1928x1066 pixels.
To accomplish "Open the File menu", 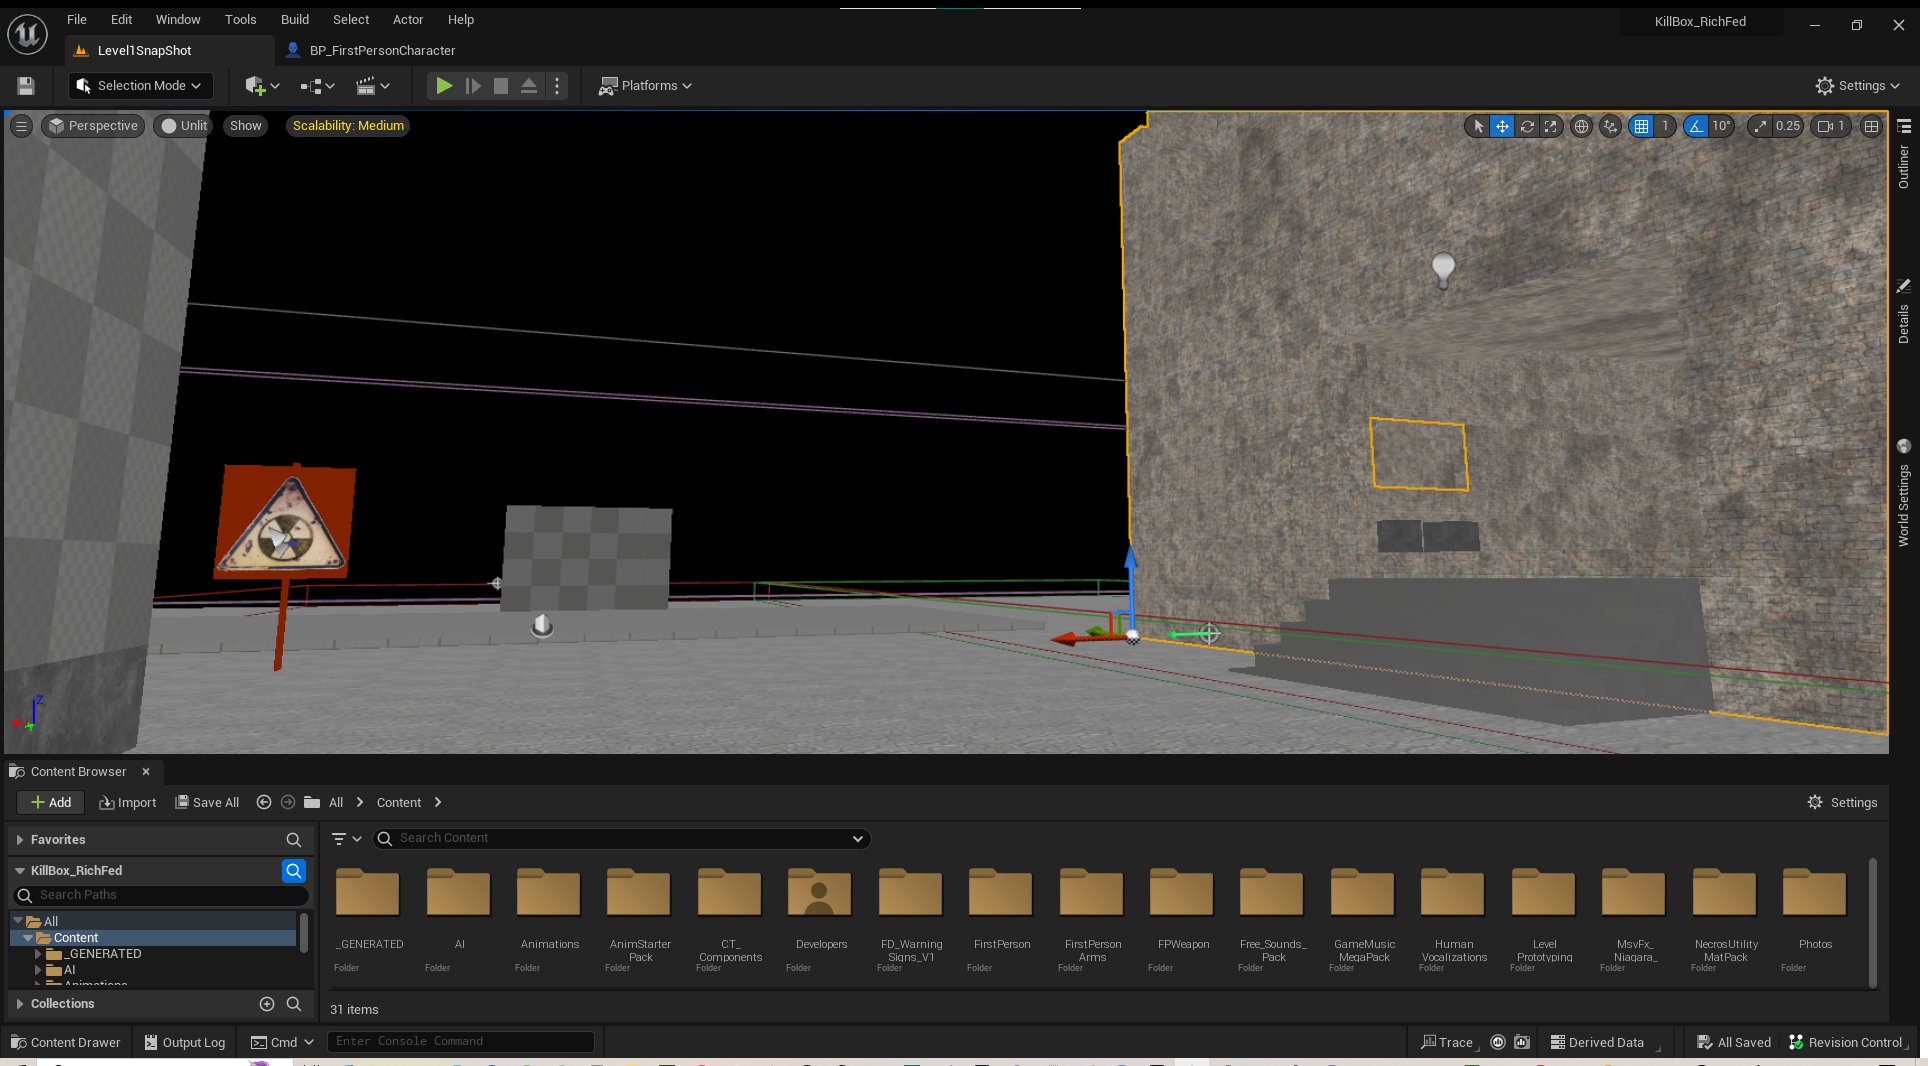I will point(76,19).
